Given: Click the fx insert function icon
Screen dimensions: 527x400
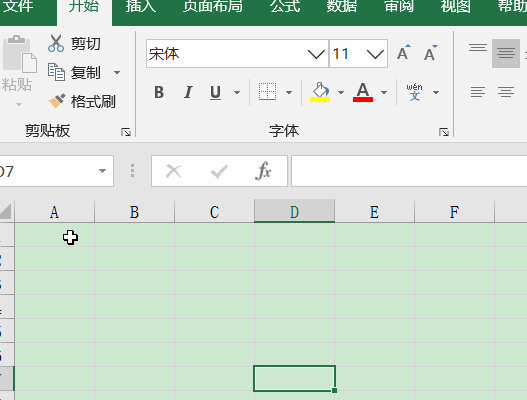Looking at the screenshot, I should click(264, 171).
